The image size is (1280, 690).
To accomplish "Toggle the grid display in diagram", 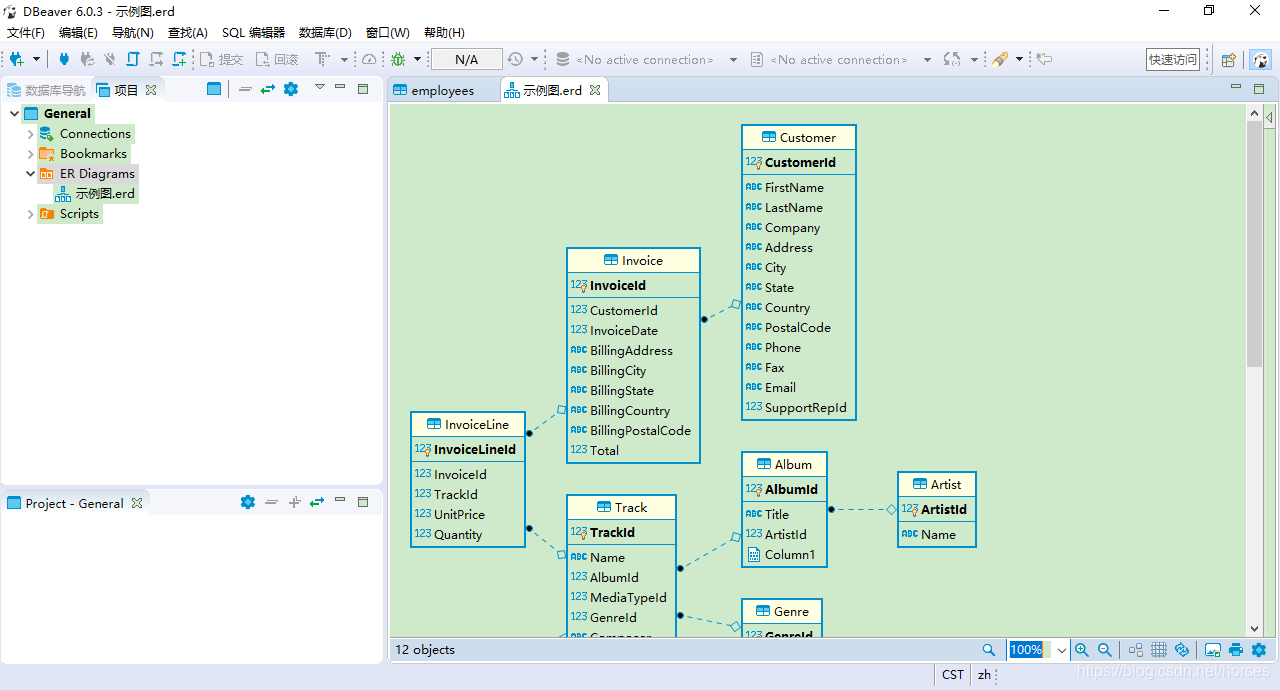I will click(x=1159, y=650).
